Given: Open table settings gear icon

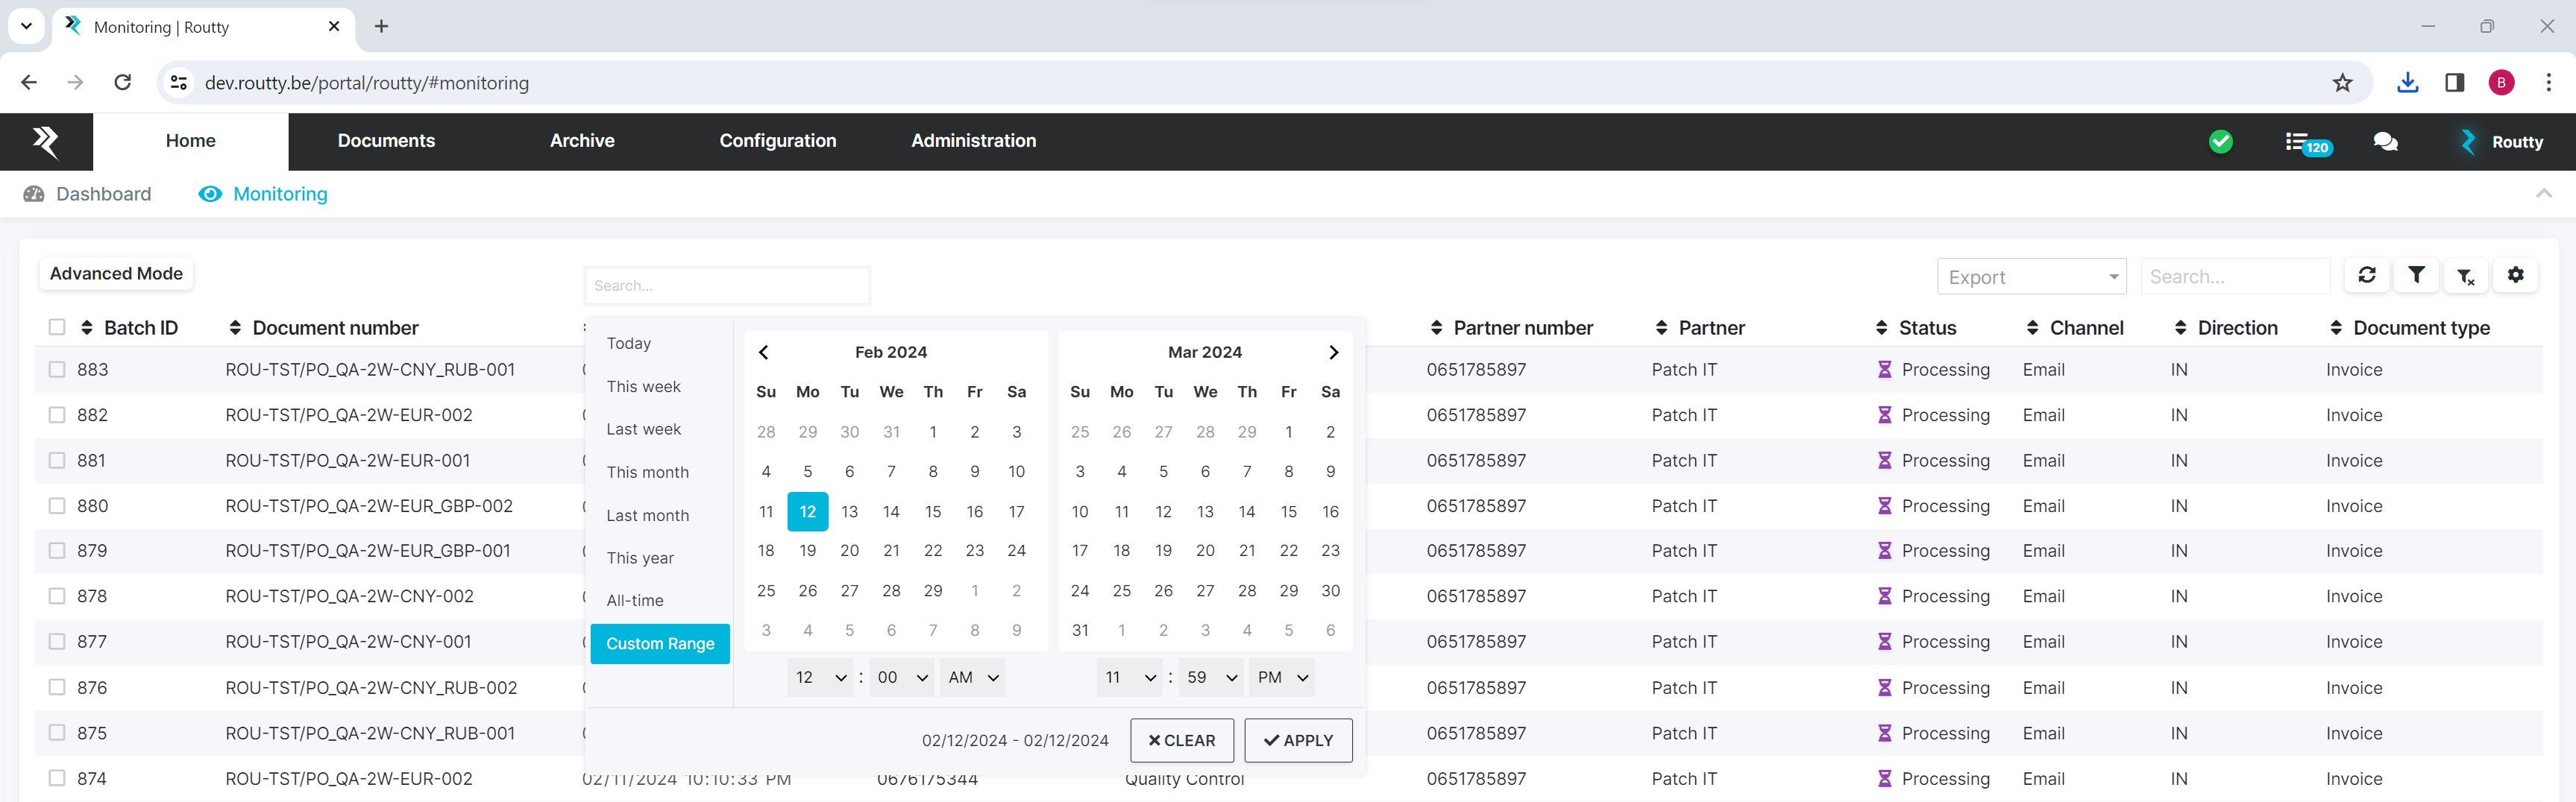Looking at the screenshot, I should 2515,275.
